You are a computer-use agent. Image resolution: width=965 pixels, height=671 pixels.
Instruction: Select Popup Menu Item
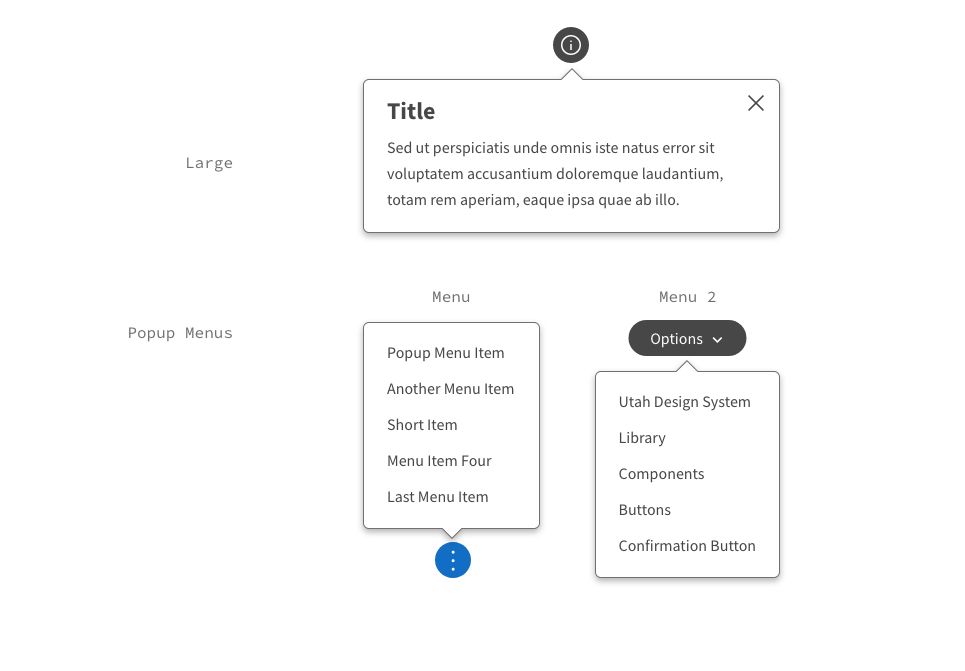click(445, 353)
